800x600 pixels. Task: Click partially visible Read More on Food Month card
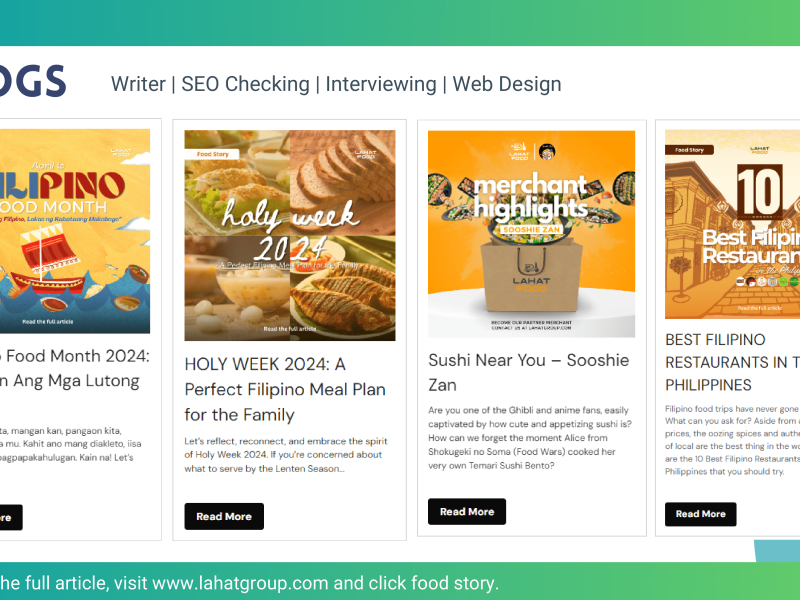[x=10, y=517]
